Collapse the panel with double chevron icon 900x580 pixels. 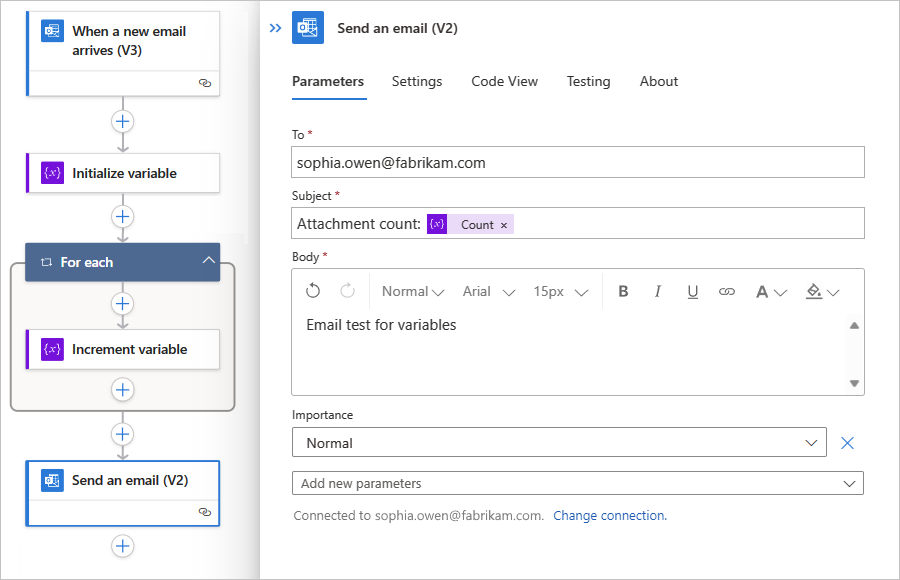tap(275, 28)
